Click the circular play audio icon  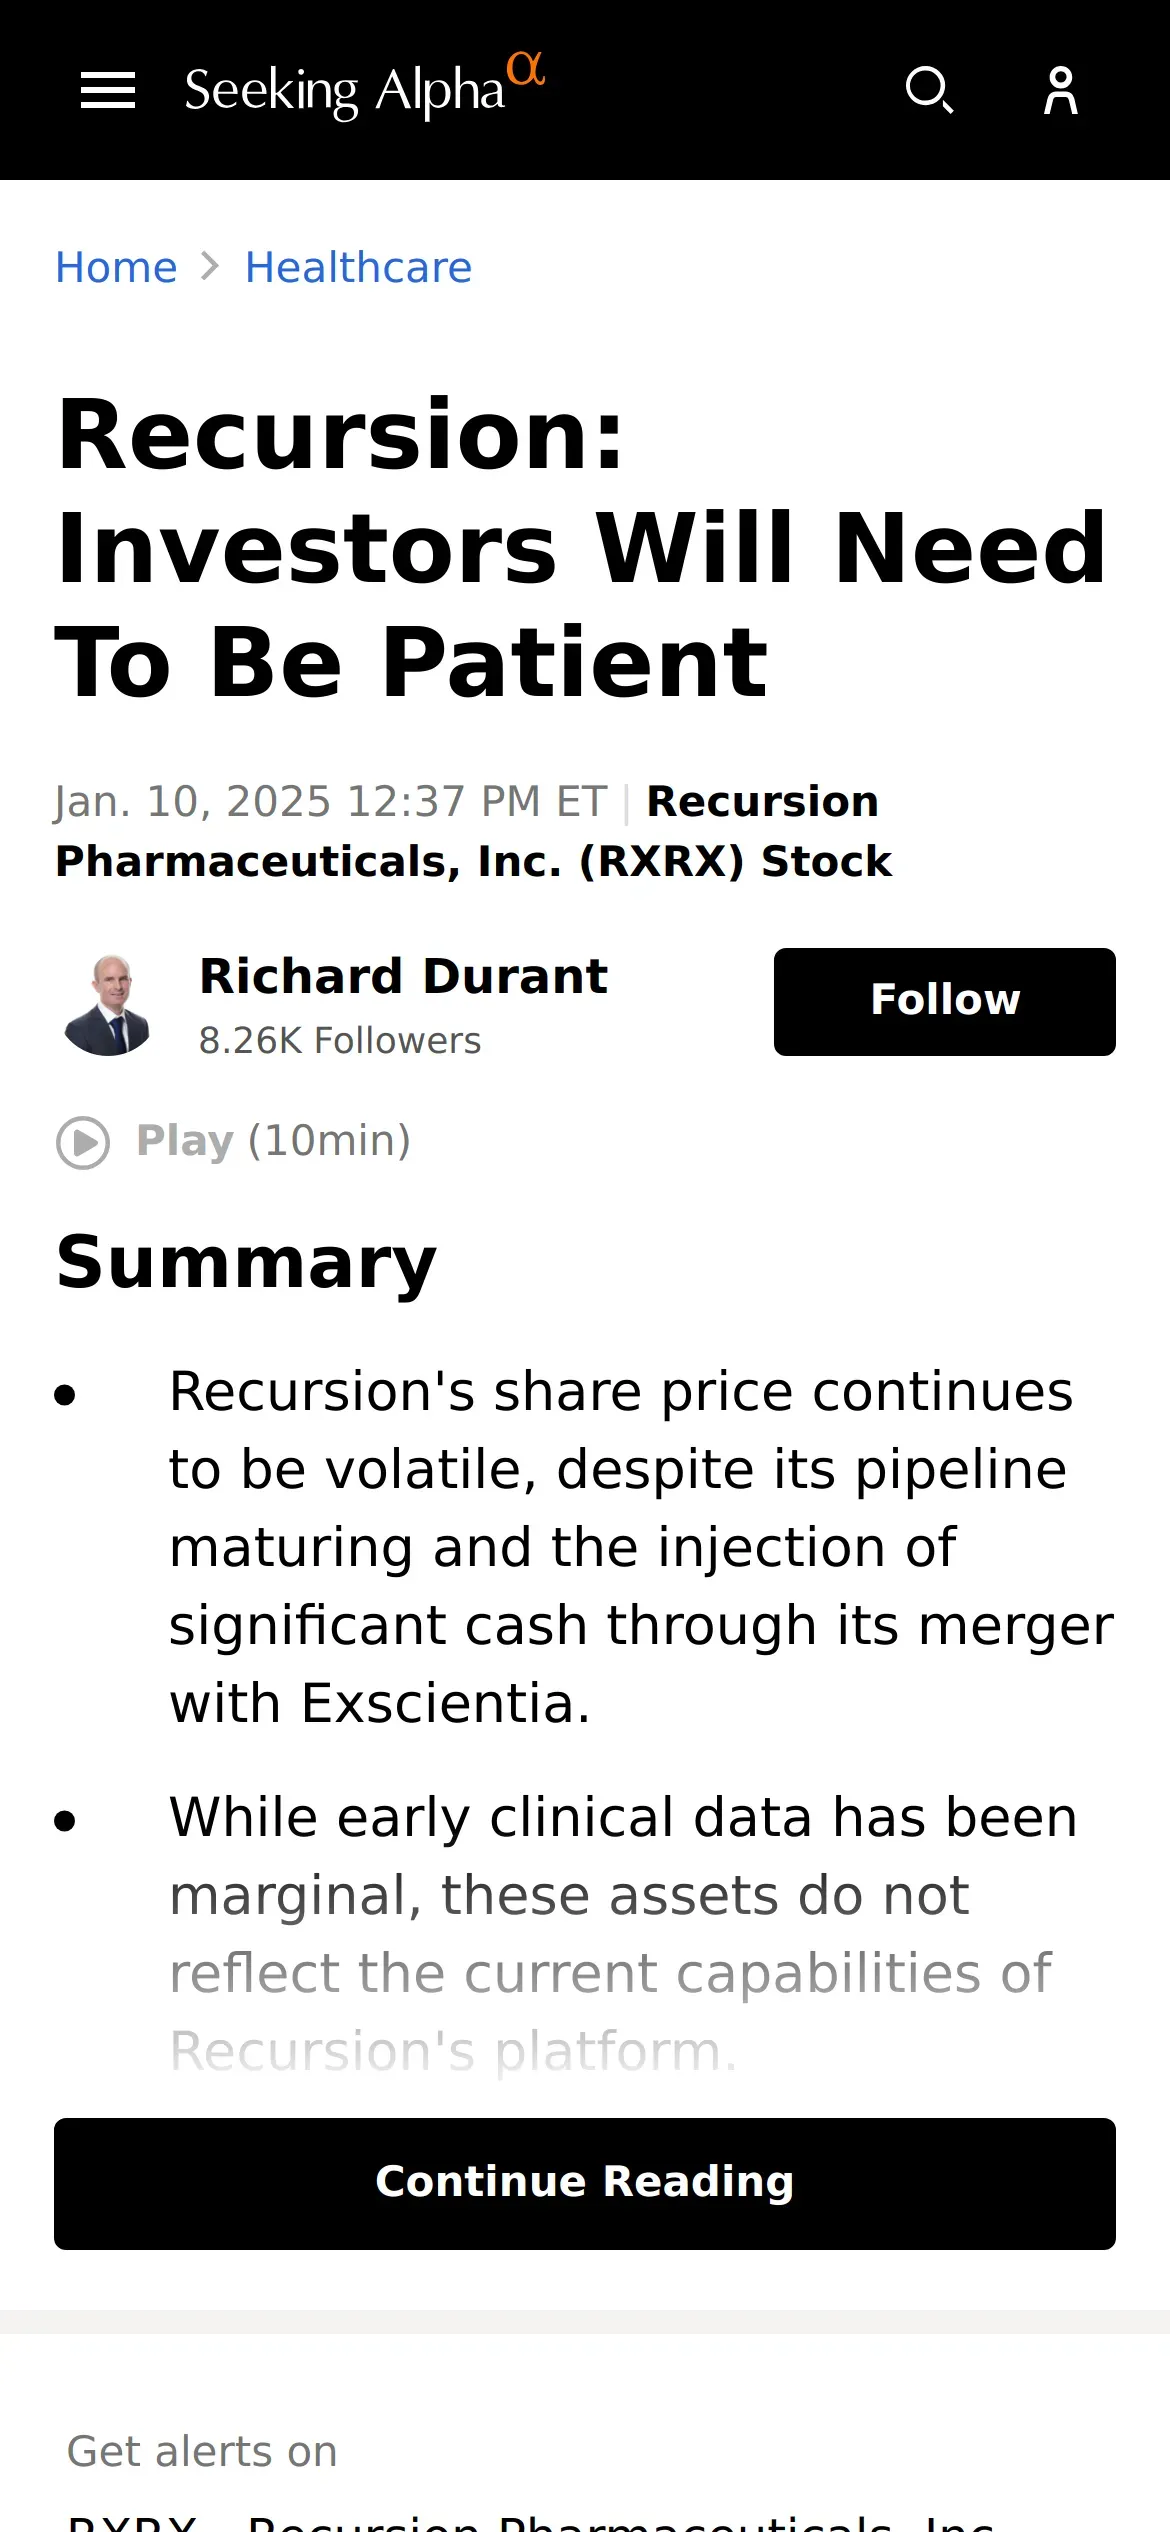83,1142
